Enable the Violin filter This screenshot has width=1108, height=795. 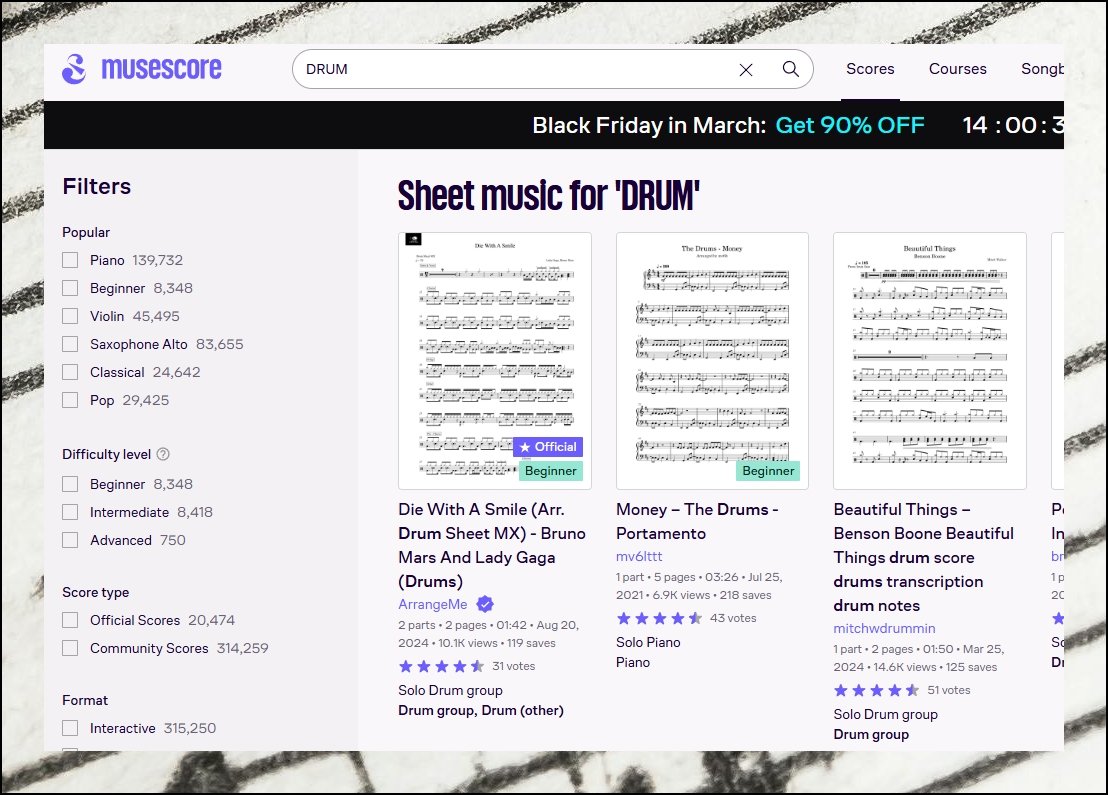click(70, 316)
